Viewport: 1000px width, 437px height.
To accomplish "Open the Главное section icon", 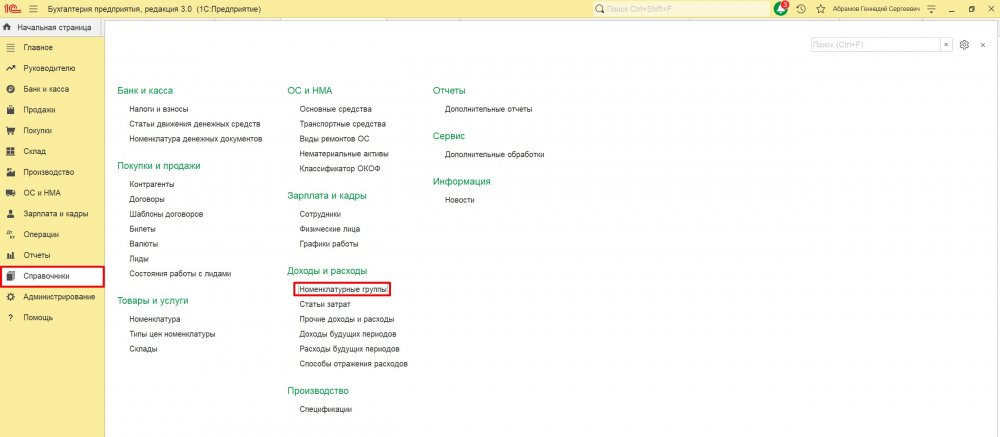I will point(10,48).
